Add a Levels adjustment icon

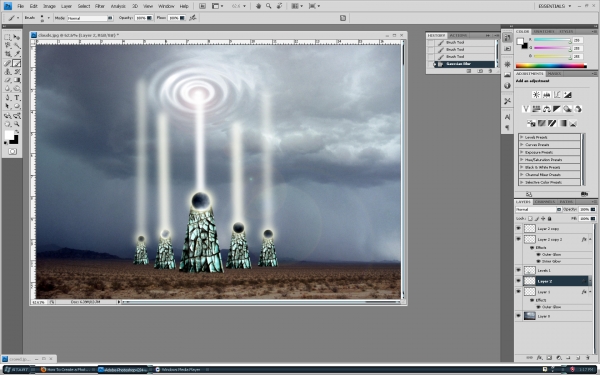point(546,95)
